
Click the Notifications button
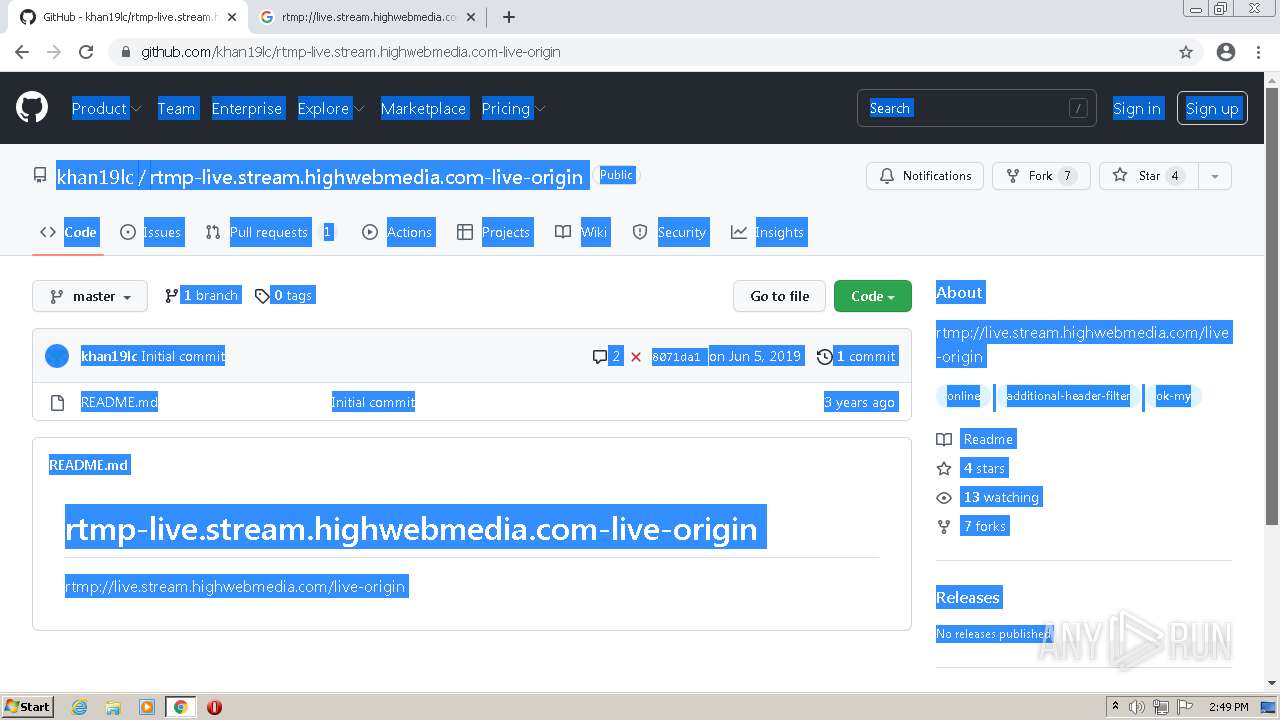click(x=925, y=176)
